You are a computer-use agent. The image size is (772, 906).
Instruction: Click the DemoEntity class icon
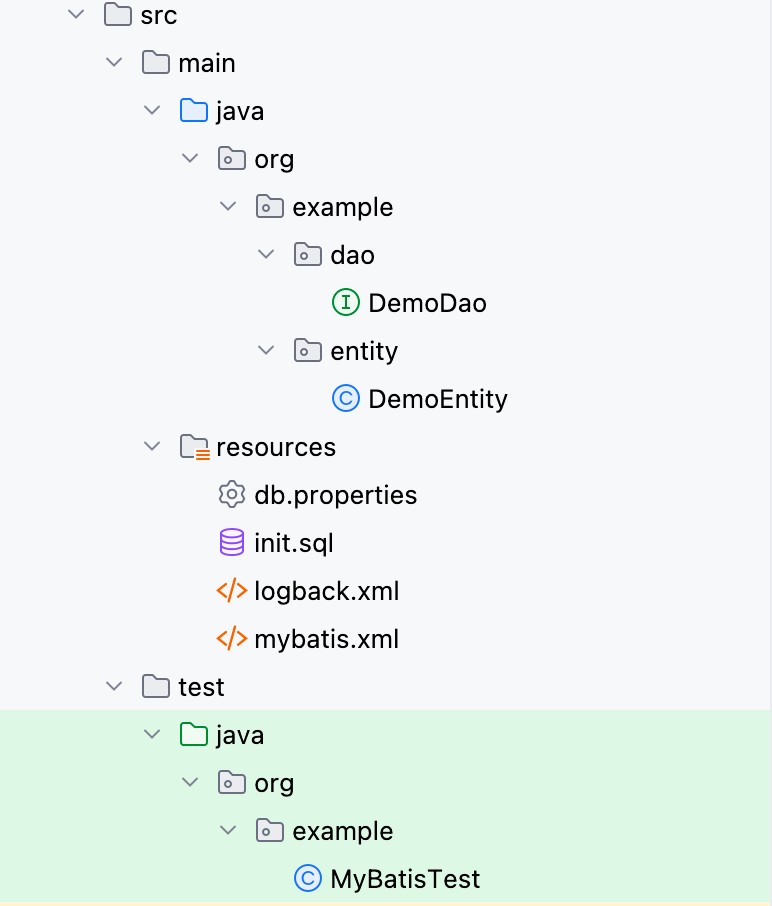pyautogui.click(x=346, y=398)
